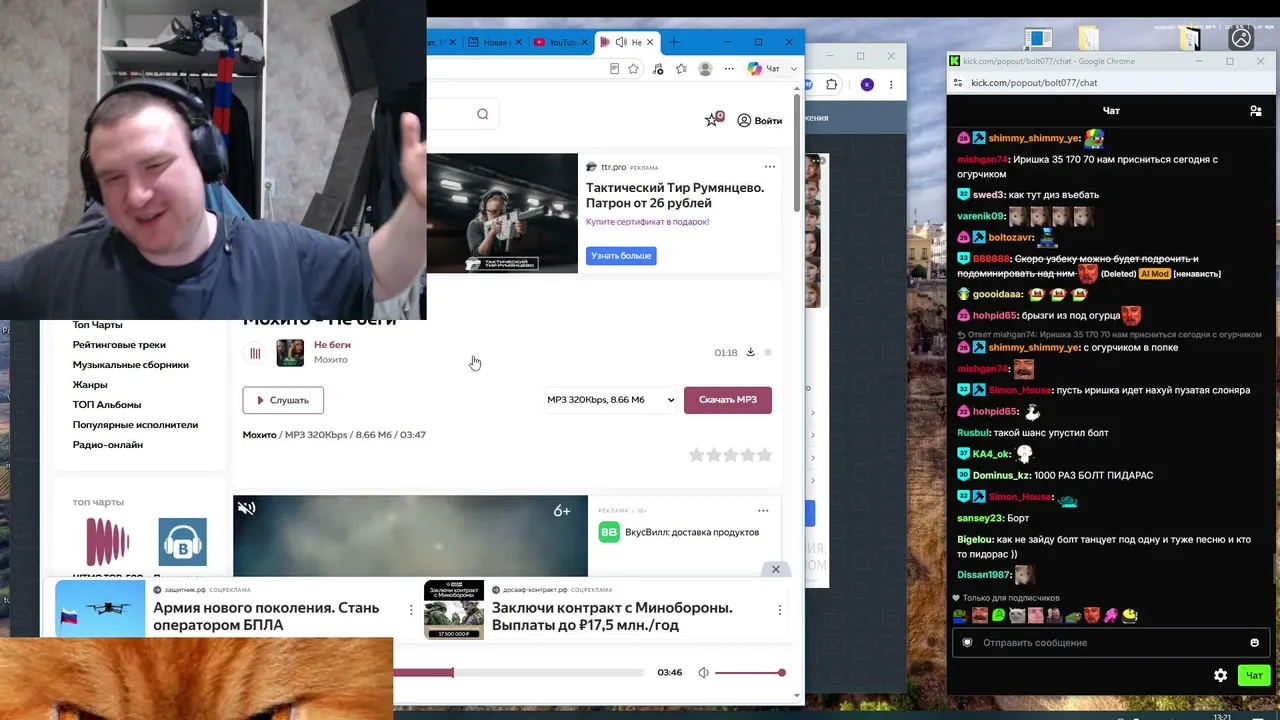Viewport: 1280px width, 720px height.
Task: Send the message with the green Чат button
Action: tap(1254, 676)
